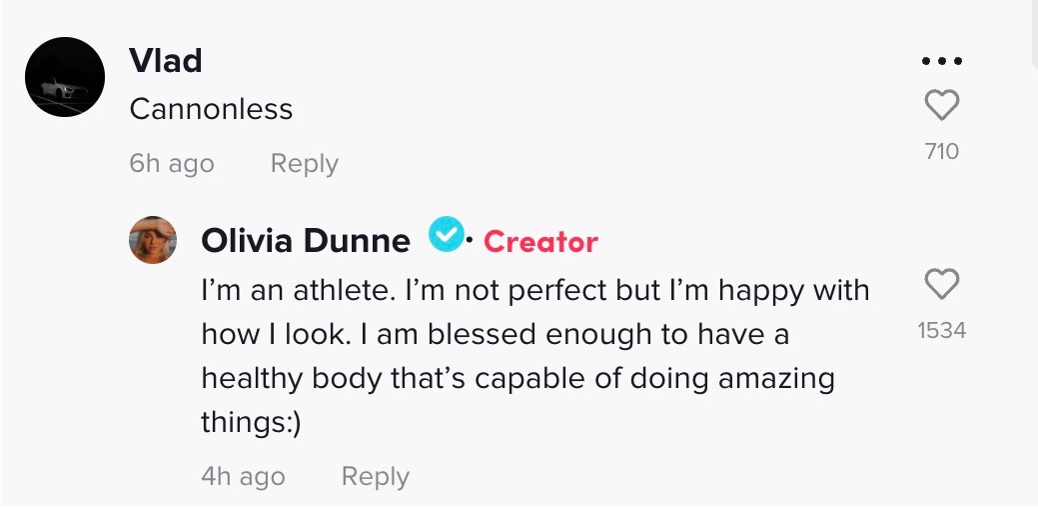
Task: Click the red Creator label
Action: point(540,242)
